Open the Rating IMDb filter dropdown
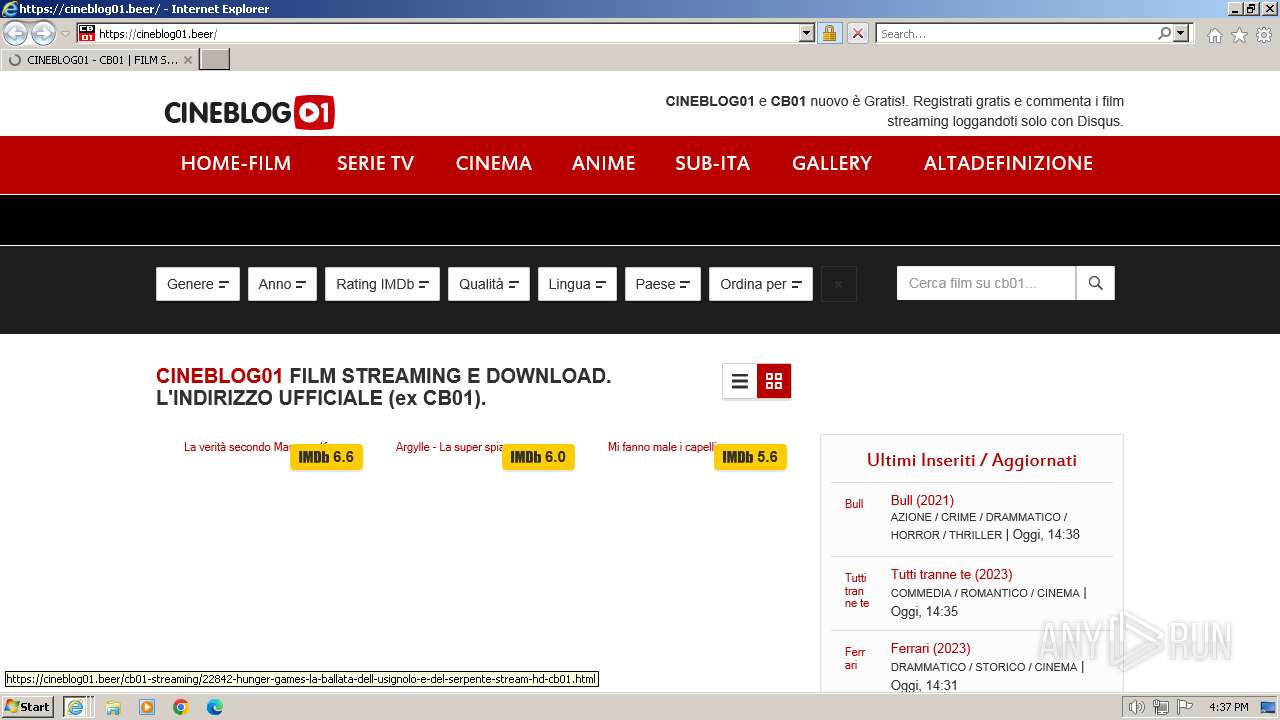Viewport: 1280px width, 720px height. 382,284
